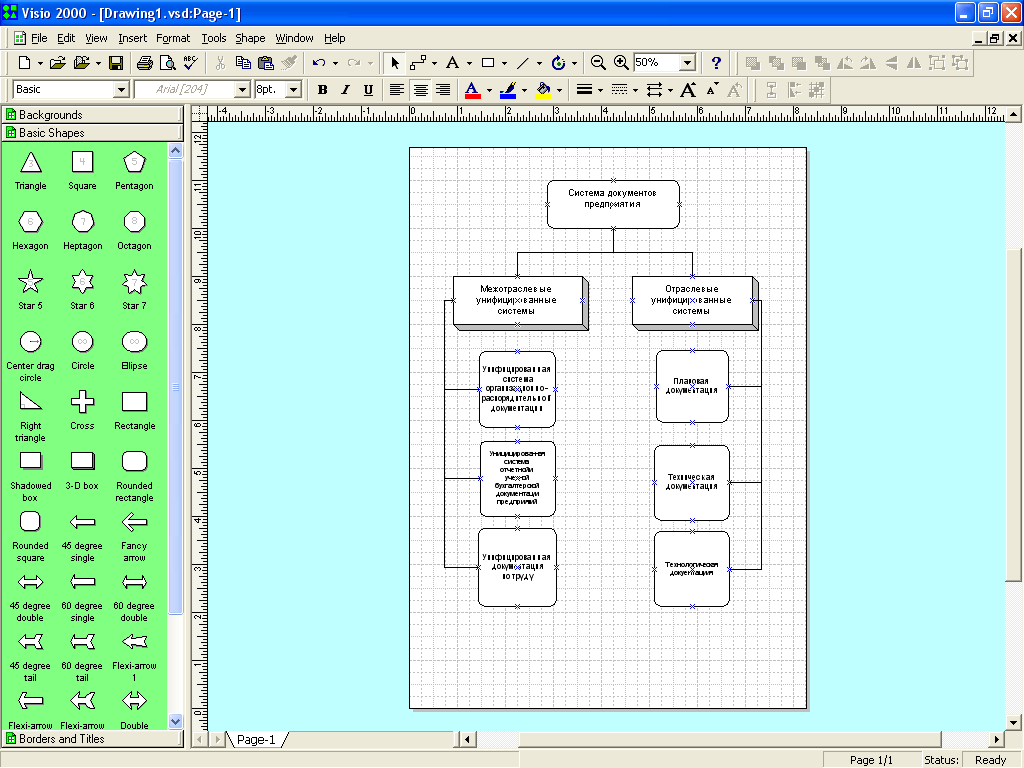Image resolution: width=1024 pixels, height=768 pixels.
Task: Open the Arial font dropdown
Action: tap(242, 89)
